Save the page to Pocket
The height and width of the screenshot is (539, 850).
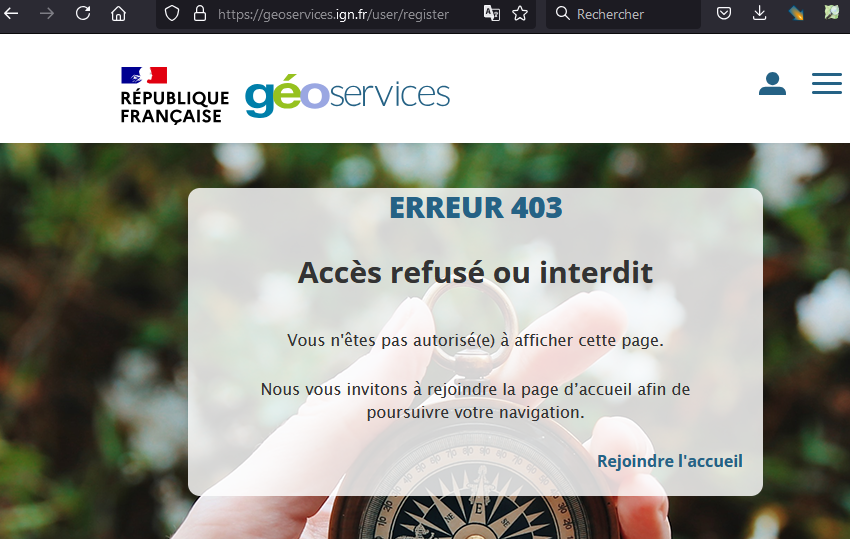[x=724, y=13]
